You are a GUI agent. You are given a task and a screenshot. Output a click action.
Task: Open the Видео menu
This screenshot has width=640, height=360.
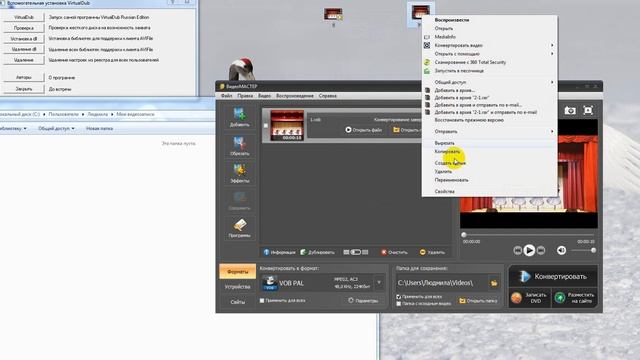(x=264, y=96)
